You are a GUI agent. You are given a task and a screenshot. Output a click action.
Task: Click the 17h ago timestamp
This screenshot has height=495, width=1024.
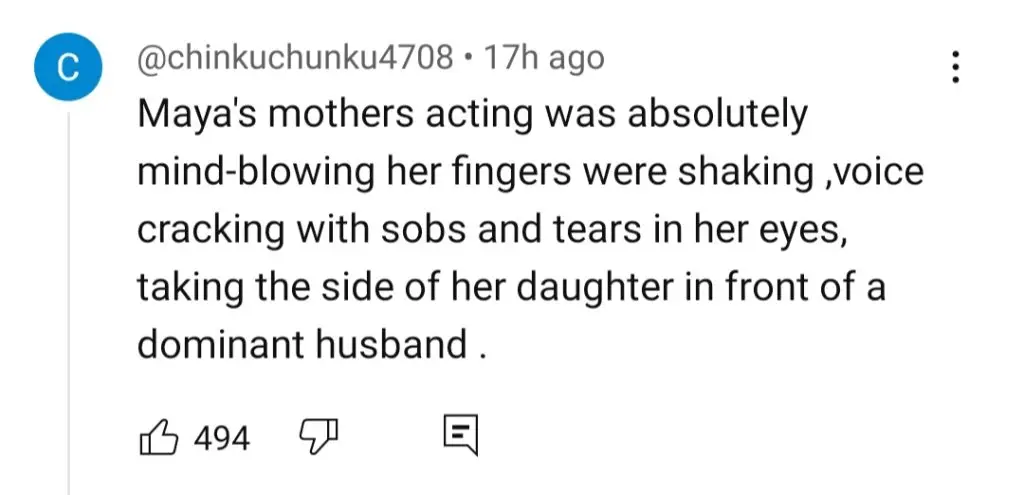tap(544, 59)
